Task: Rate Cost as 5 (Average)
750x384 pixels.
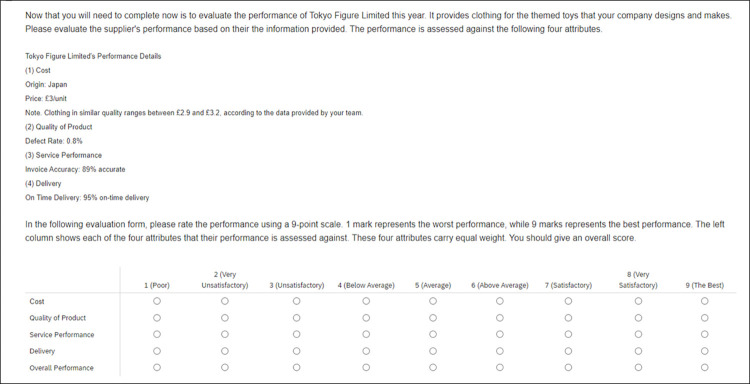Action: click(x=433, y=301)
